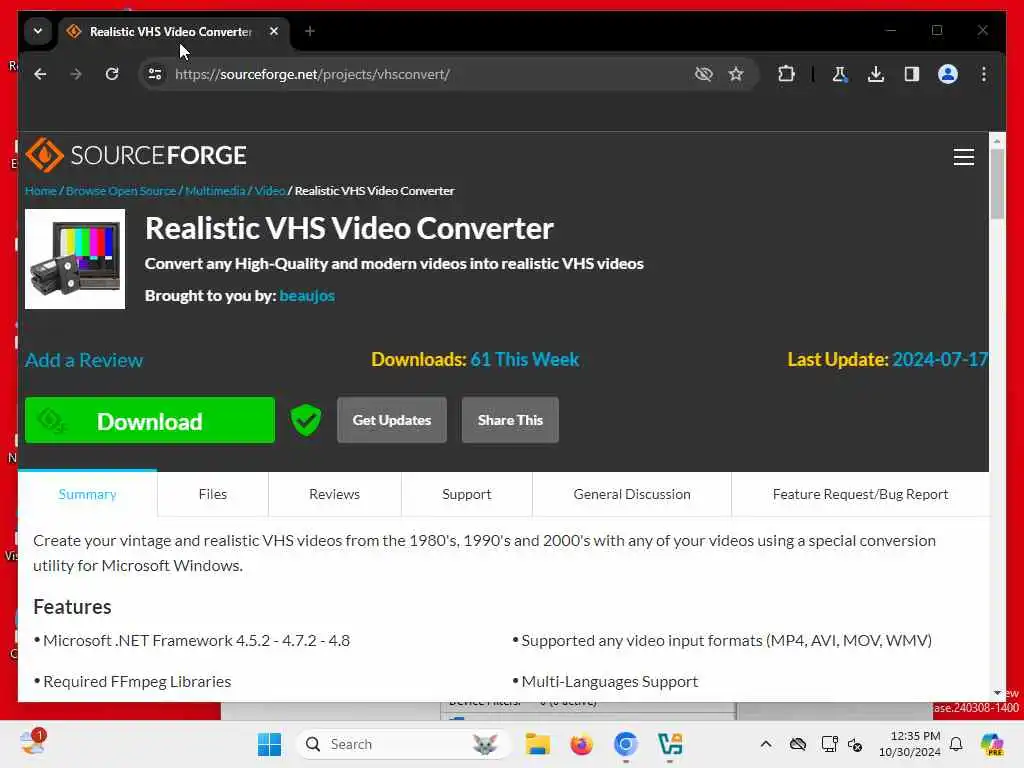This screenshot has width=1024, height=768.
Task: Open the General Discussion tab
Action: point(632,494)
